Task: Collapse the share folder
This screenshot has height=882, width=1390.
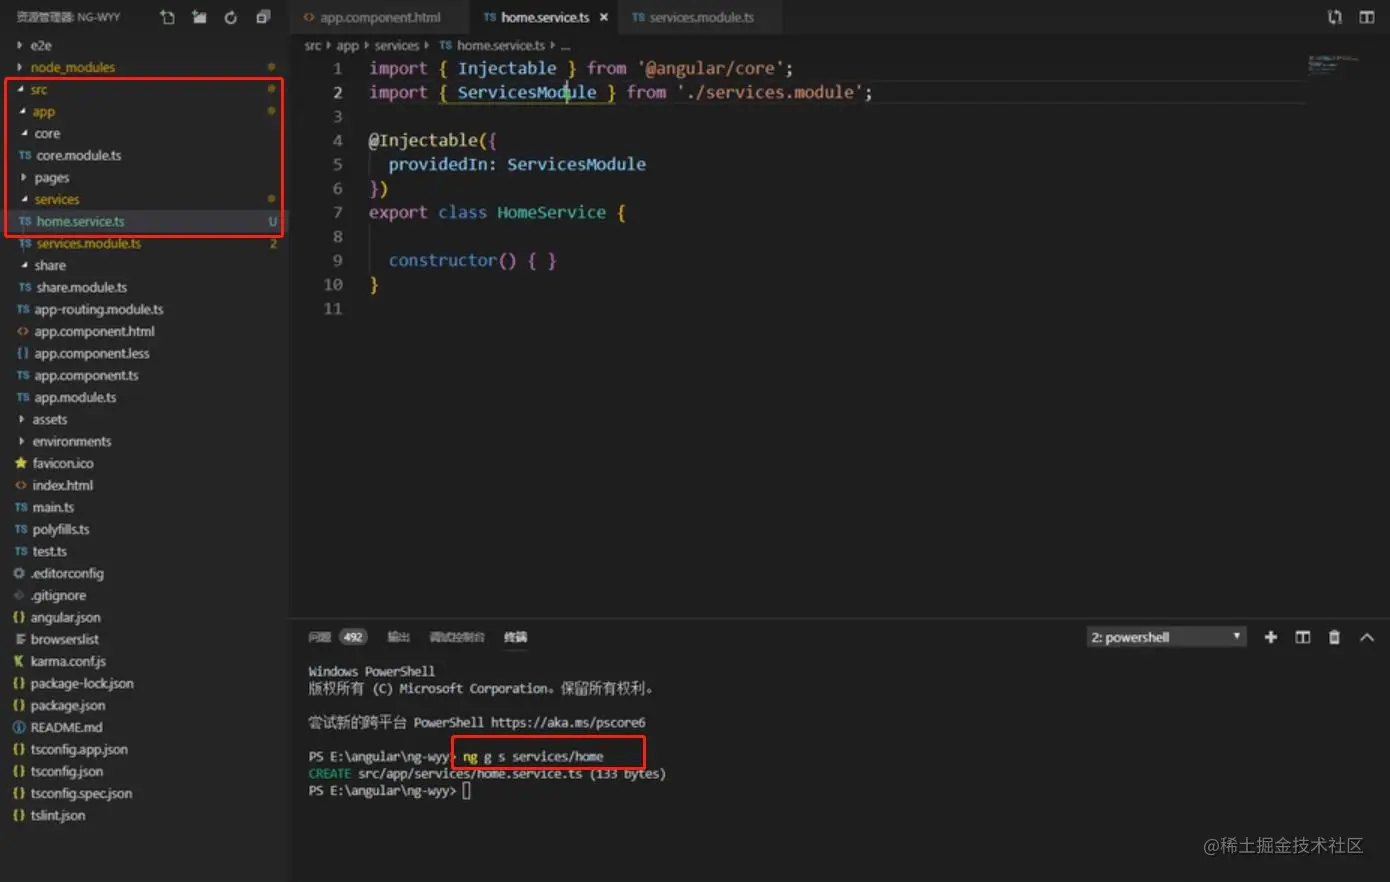Action: click(49, 265)
